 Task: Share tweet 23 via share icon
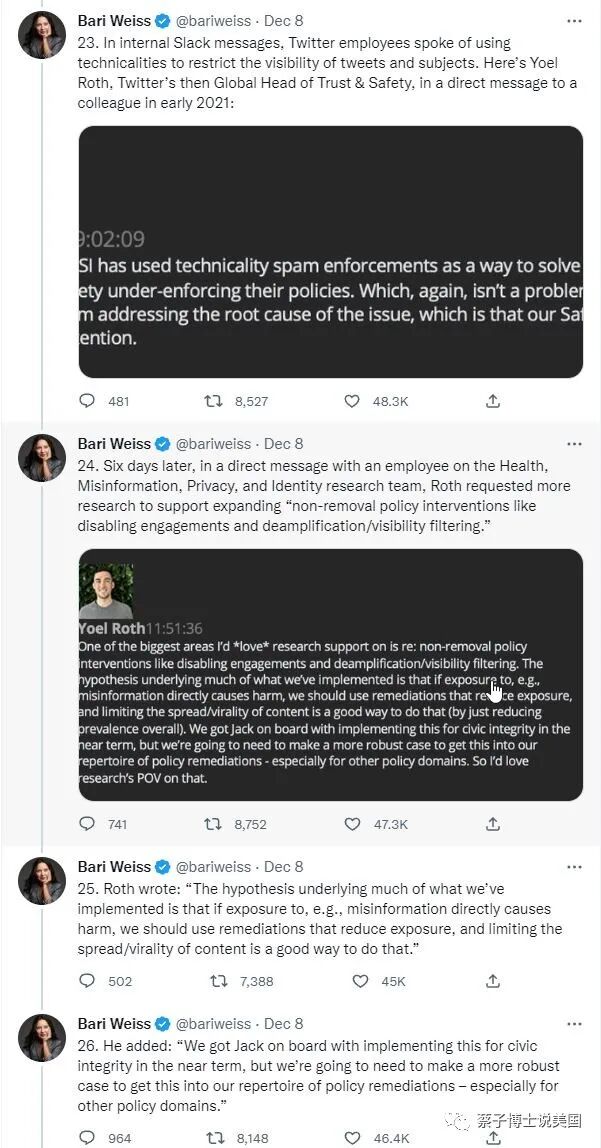[492, 401]
